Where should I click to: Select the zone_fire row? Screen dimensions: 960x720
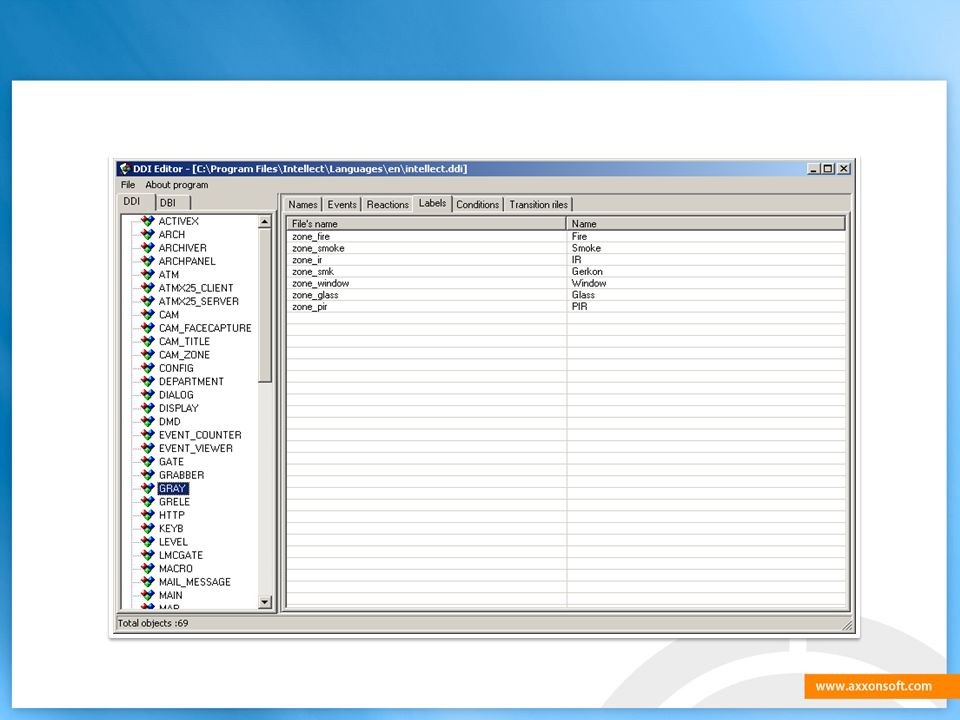[566, 236]
